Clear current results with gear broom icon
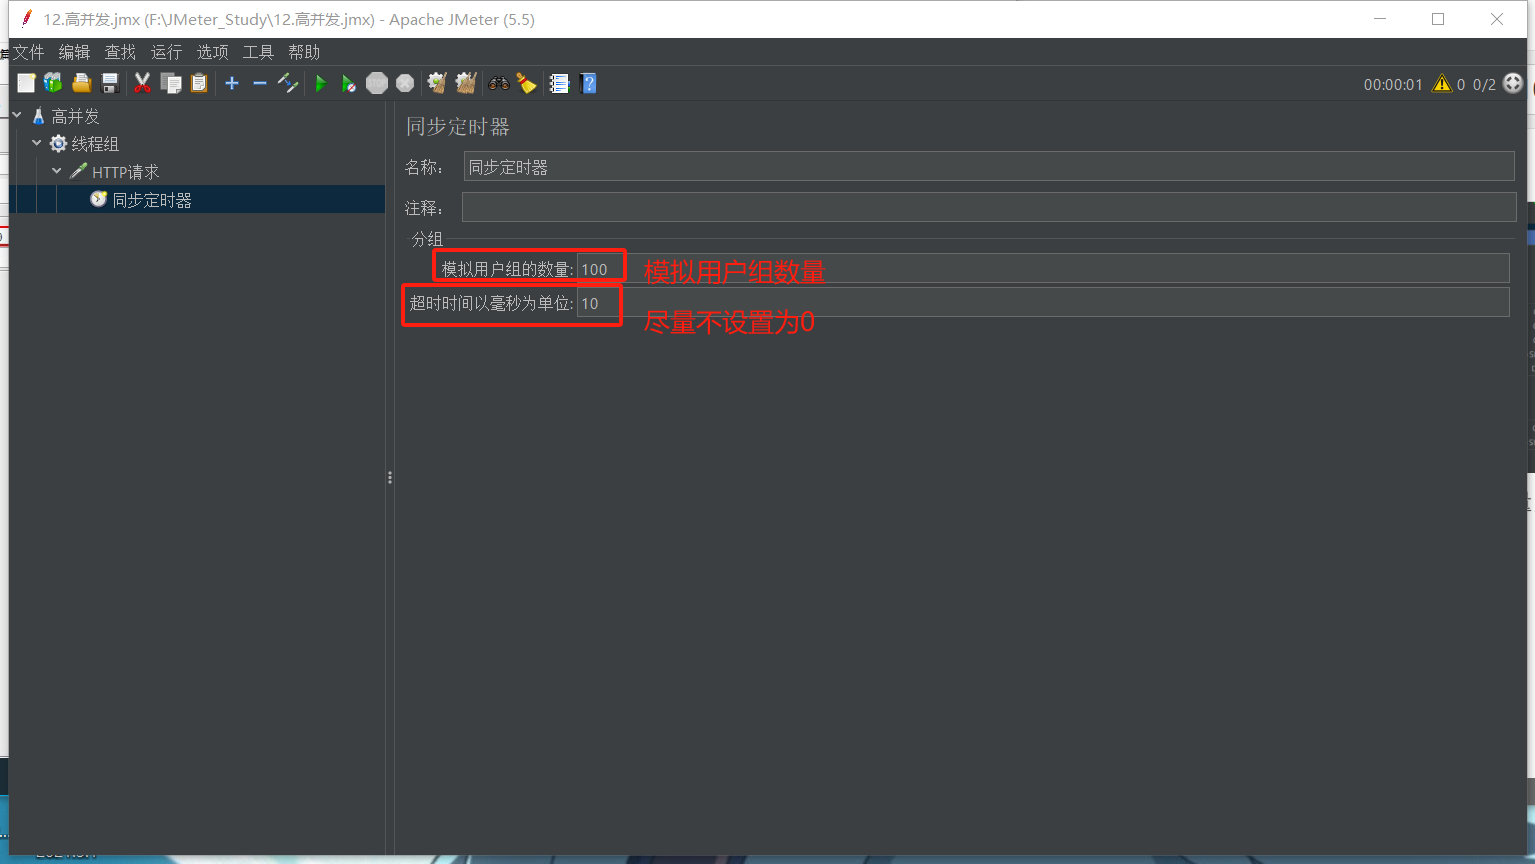 pyautogui.click(x=437, y=84)
